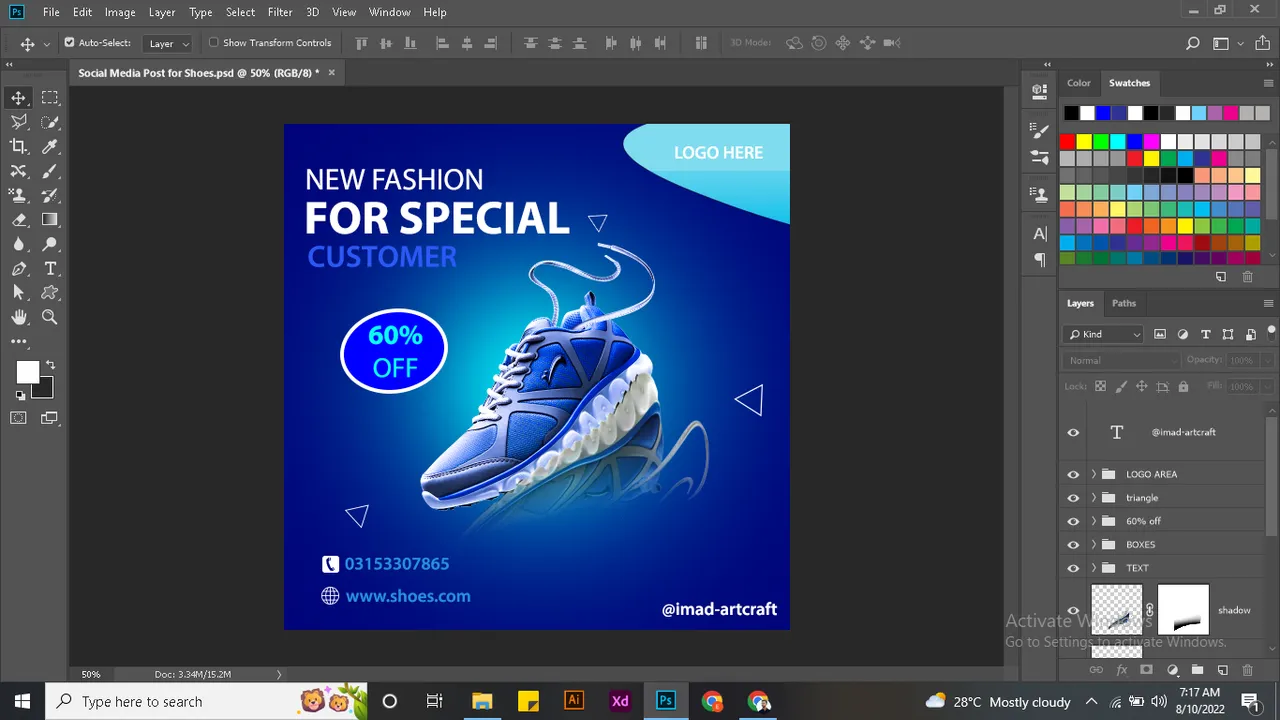Add layer mask in Layers panel
Screen dimensions: 1280x720
(1147, 670)
